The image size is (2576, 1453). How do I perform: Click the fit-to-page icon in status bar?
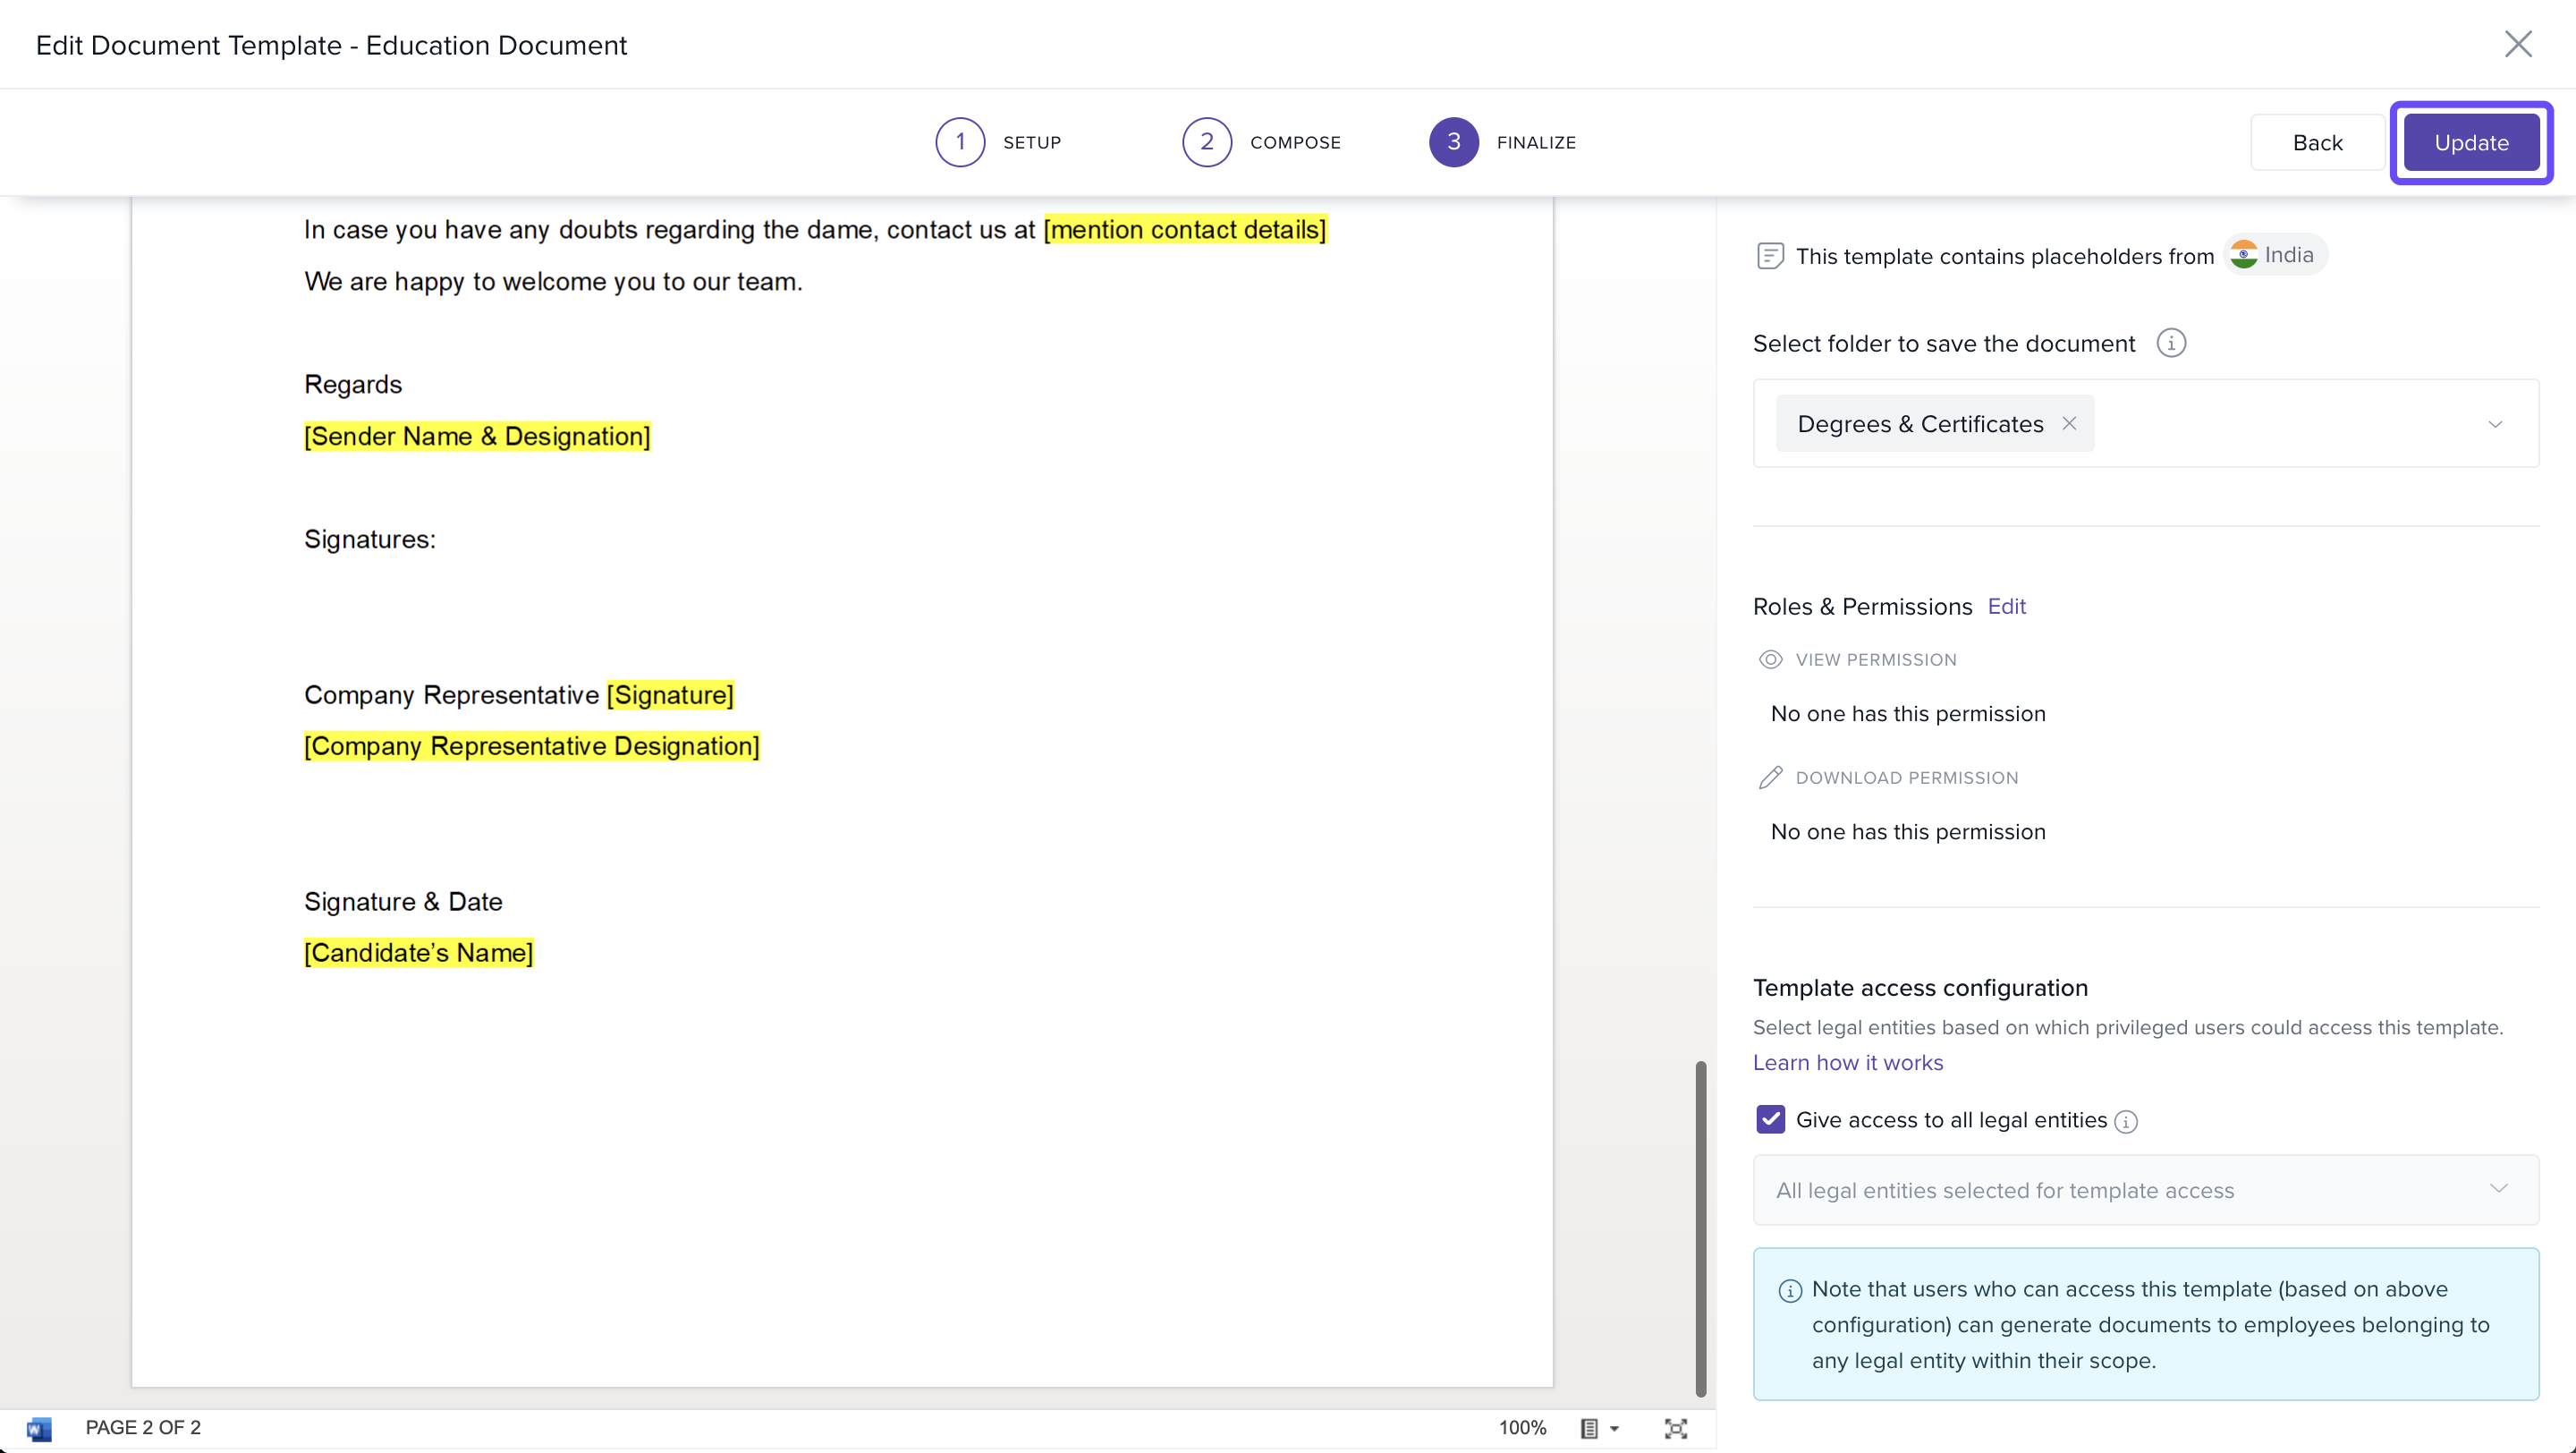click(1675, 1428)
